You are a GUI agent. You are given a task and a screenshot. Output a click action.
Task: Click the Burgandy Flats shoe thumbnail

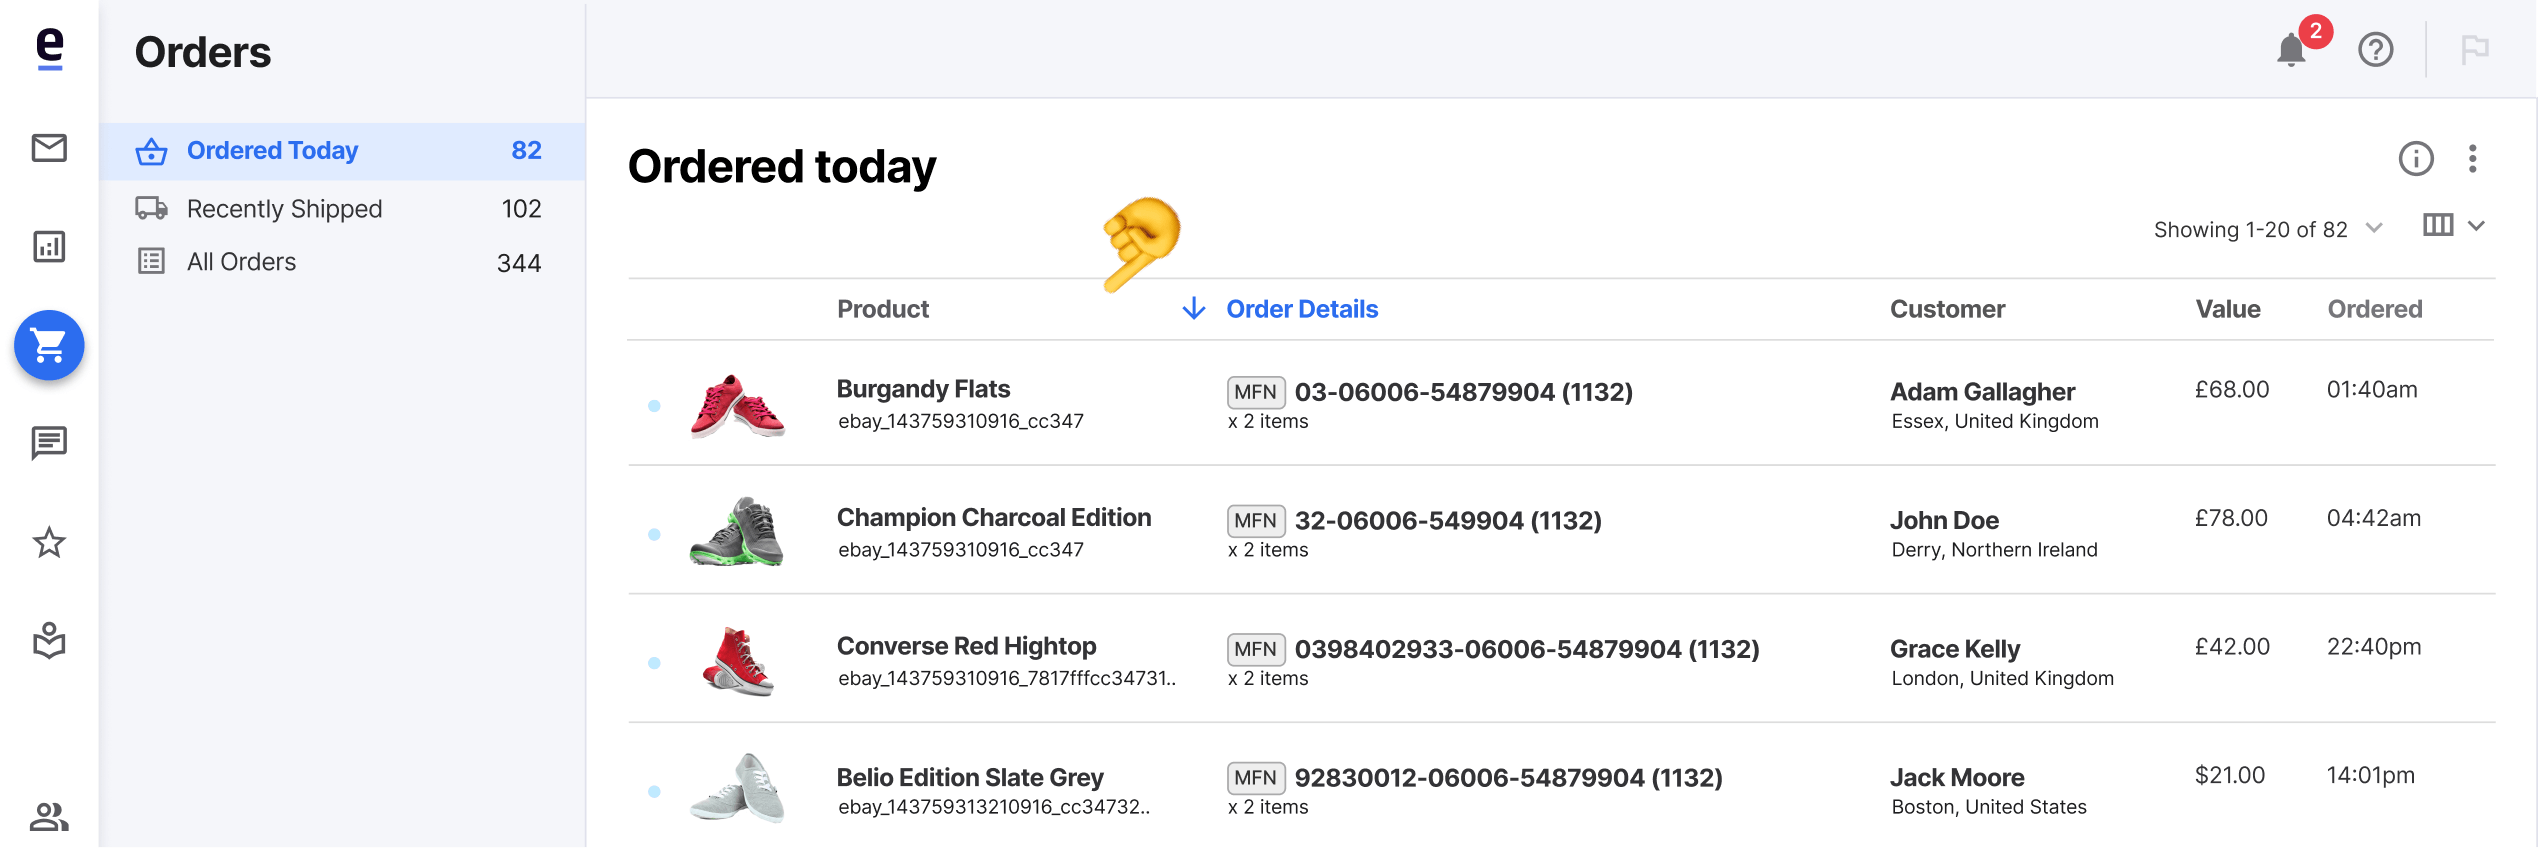(737, 406)
